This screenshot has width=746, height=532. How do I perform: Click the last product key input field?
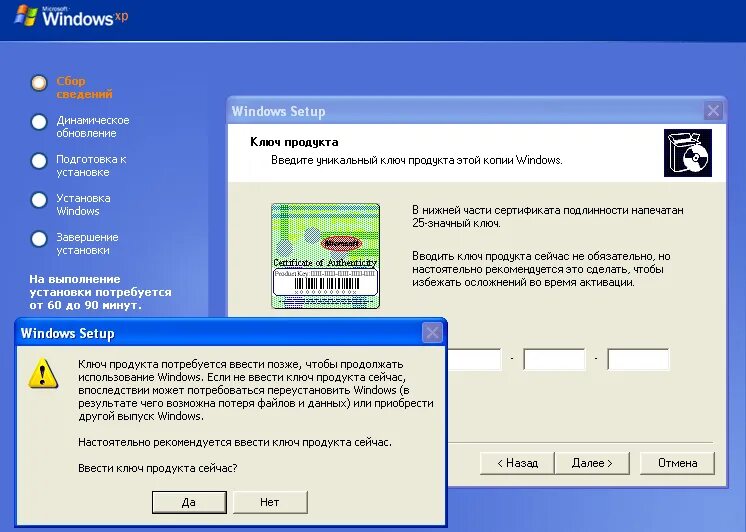[638, 359]
